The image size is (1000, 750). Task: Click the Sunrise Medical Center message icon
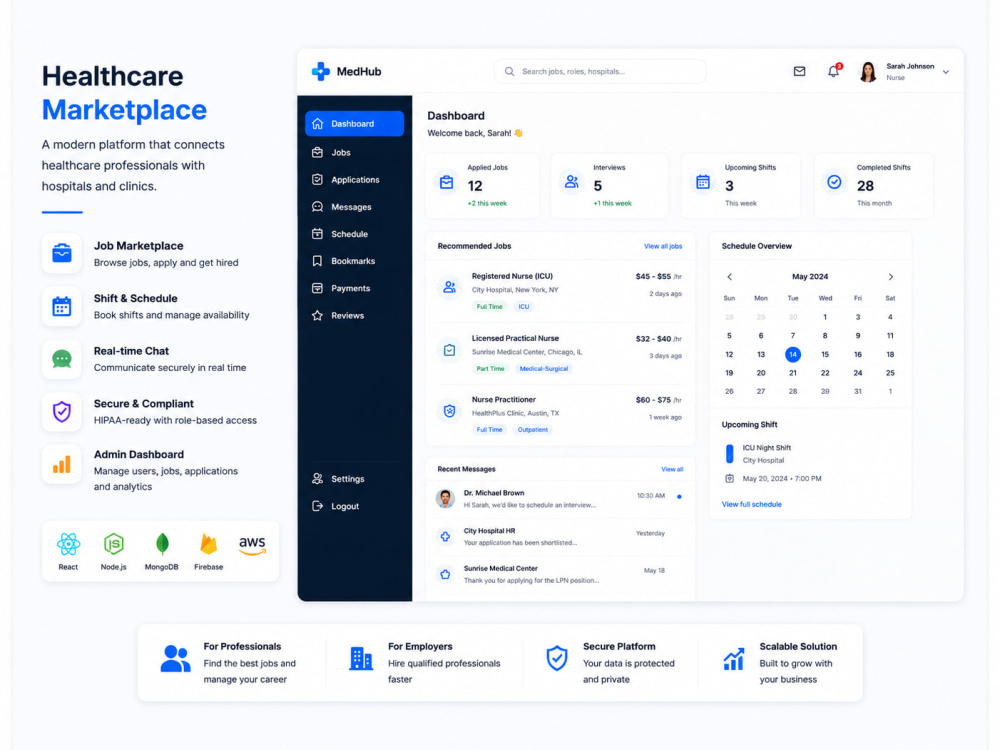(x=445, y=575)
